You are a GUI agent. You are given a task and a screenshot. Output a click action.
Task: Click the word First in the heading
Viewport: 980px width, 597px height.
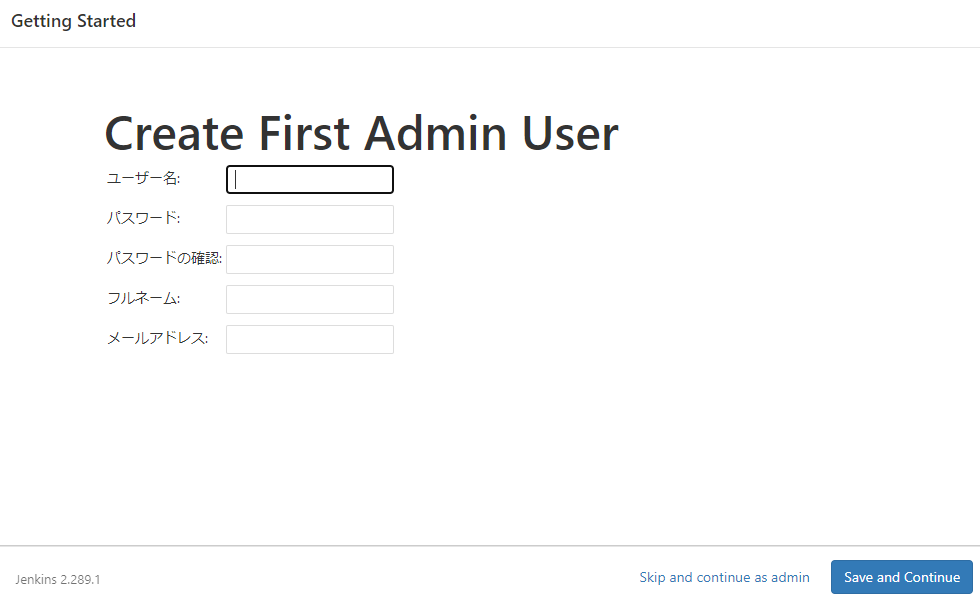click(x=304, y=134)
